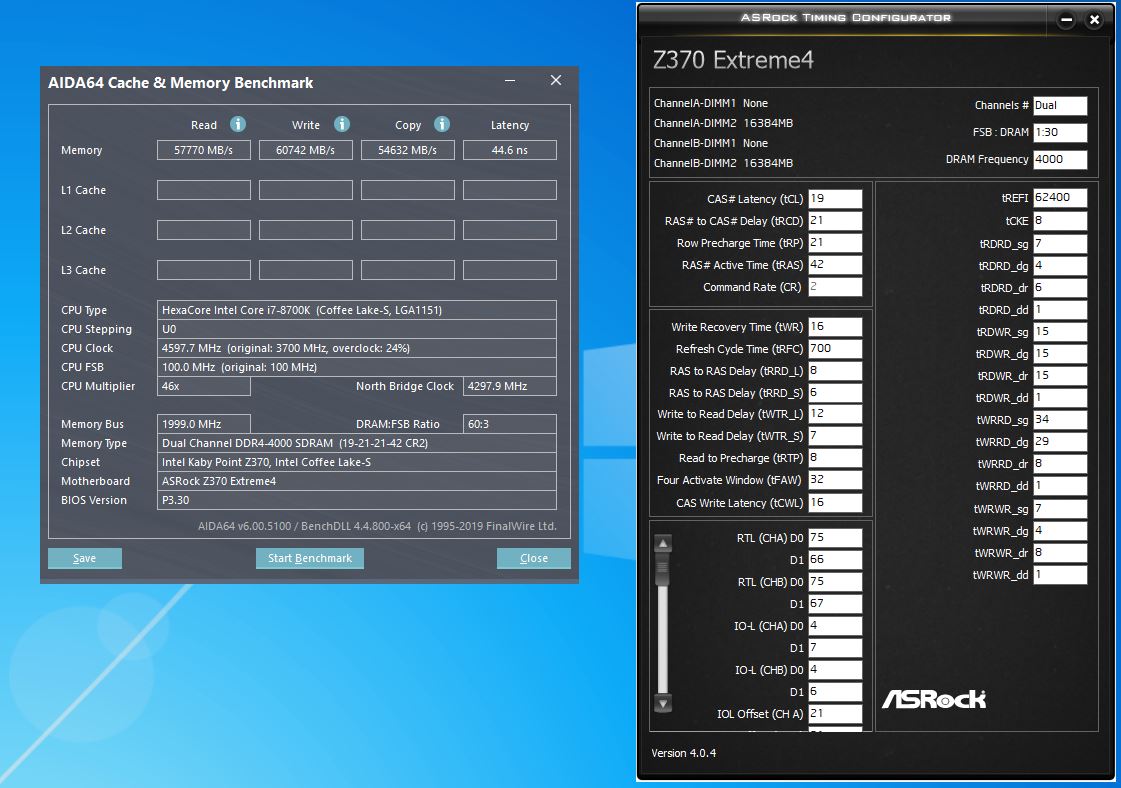Click the IOL Offset (CH A) field
The height and width of the screenshot is (788, 1121).
(835, 714)
